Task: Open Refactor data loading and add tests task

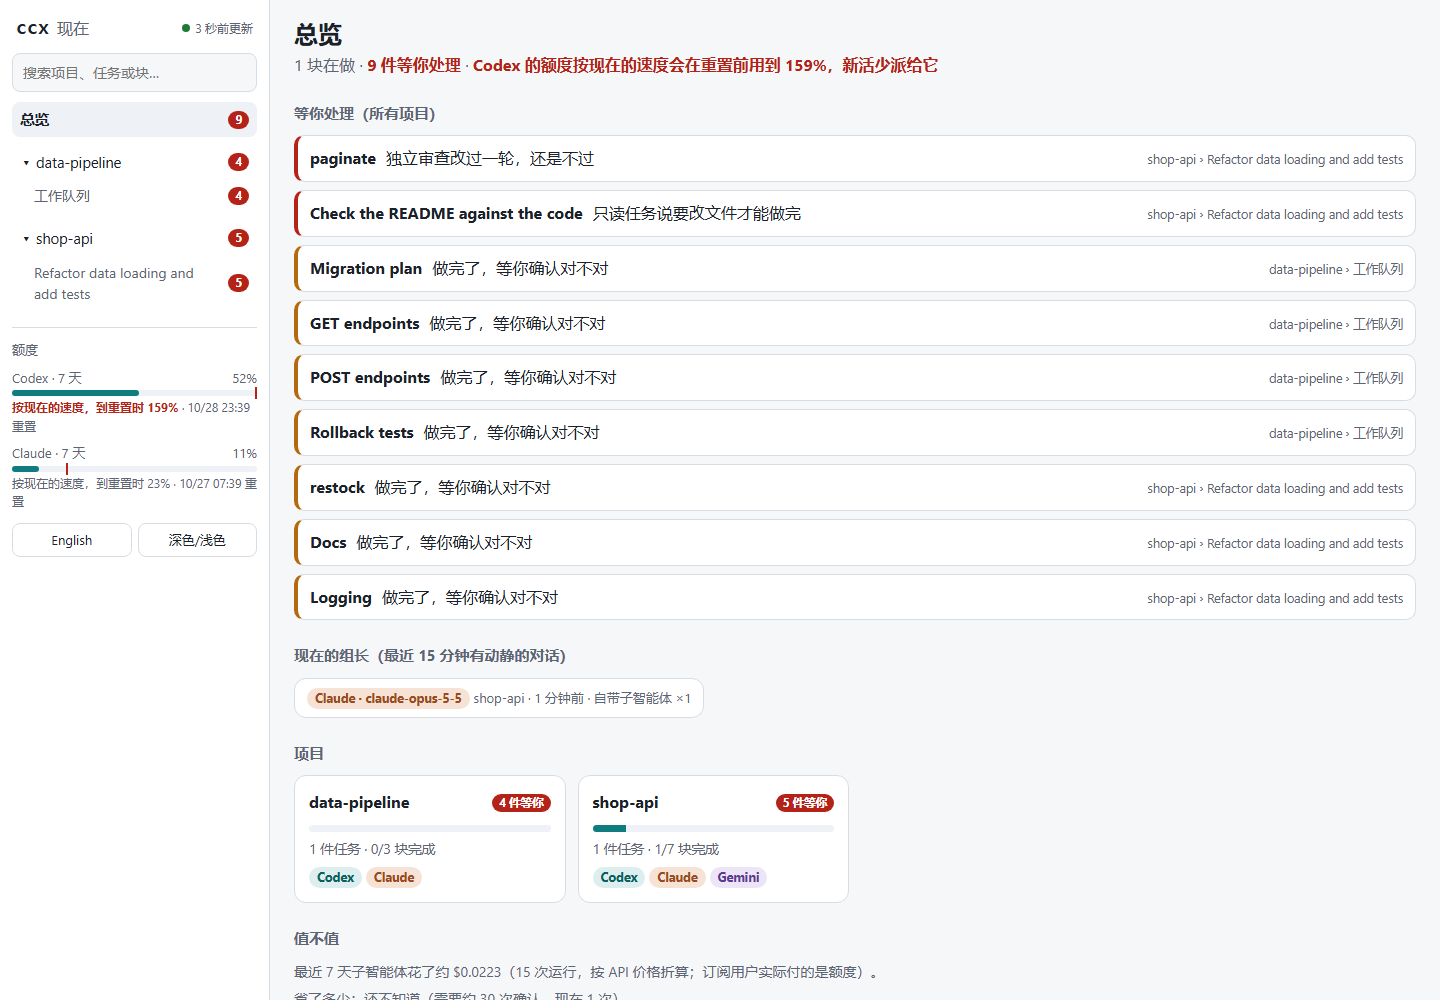Action: tap(134, 284)
